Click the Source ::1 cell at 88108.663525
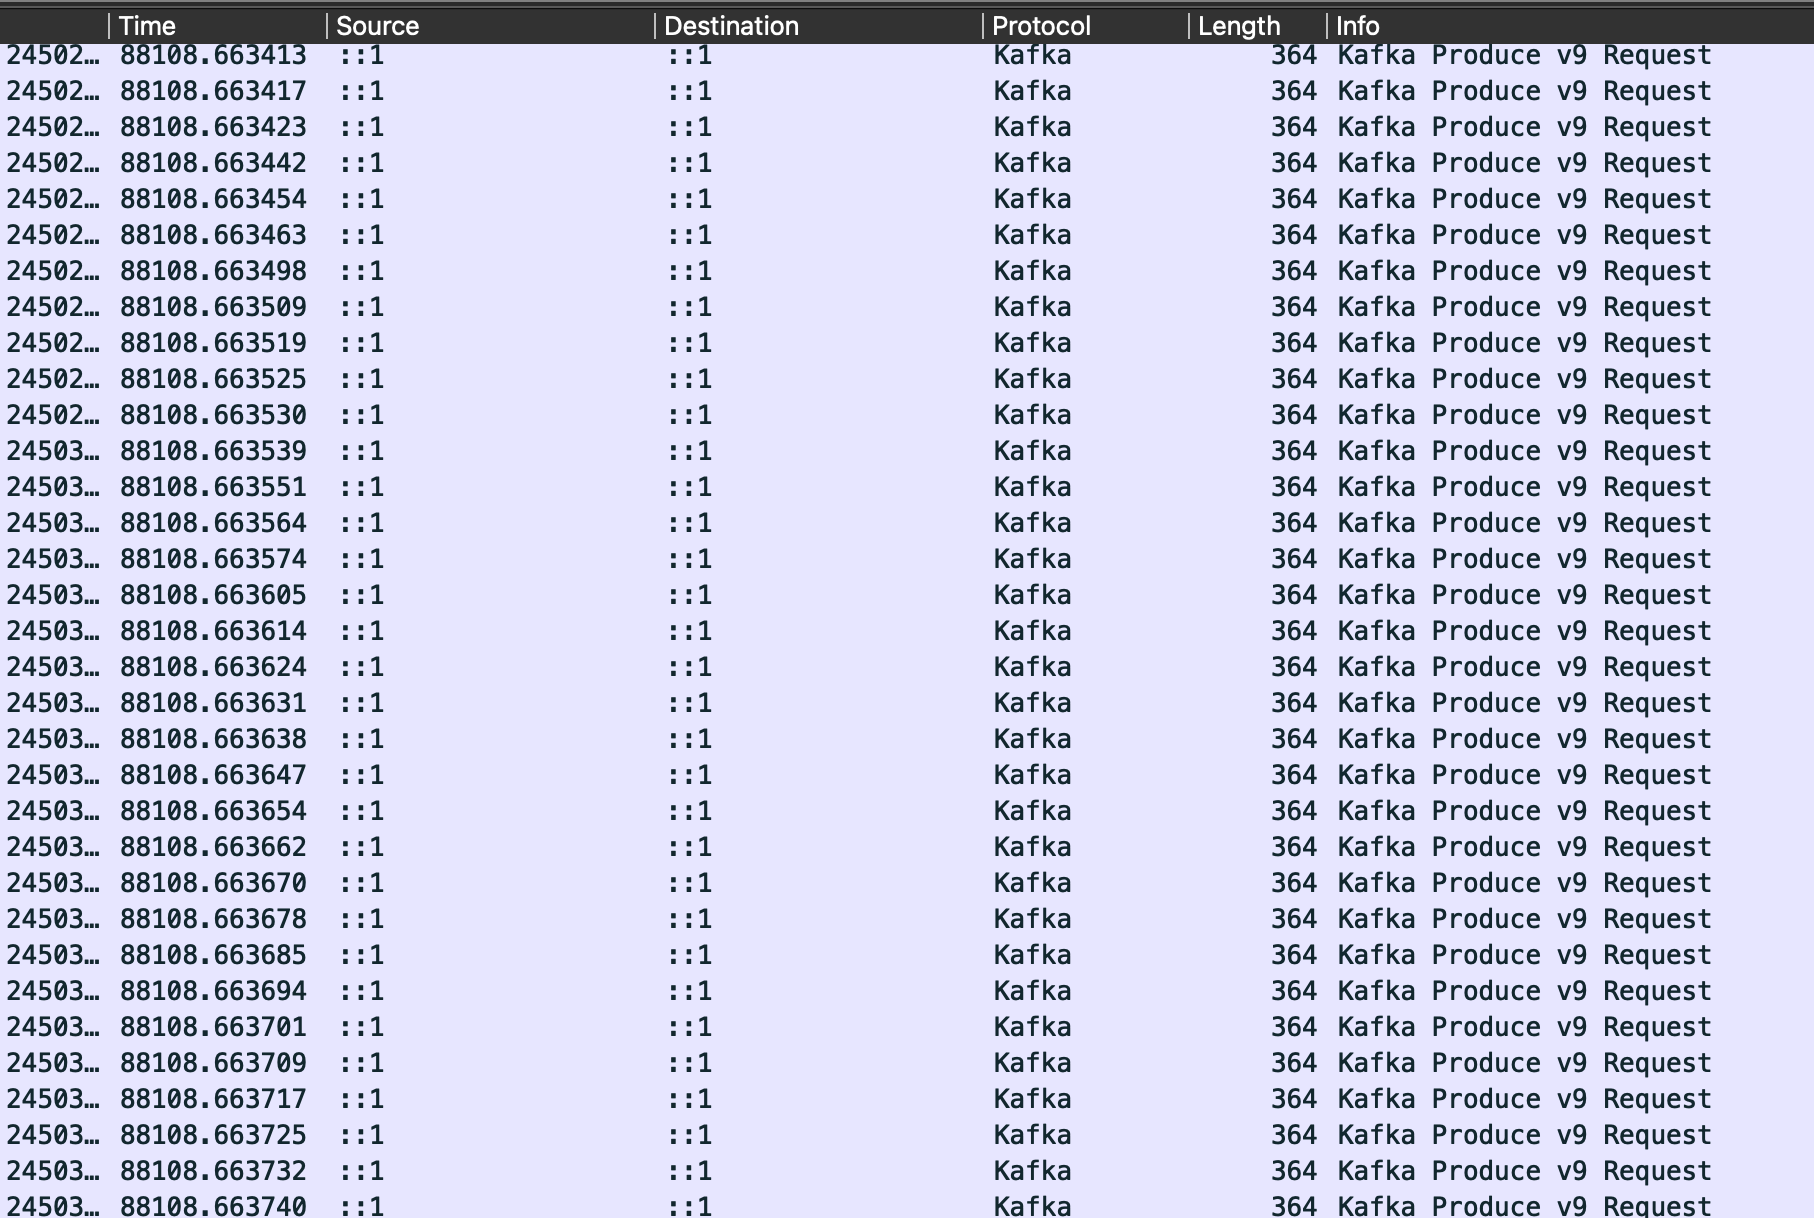Screen dimensions: 1814x1218 361,379
